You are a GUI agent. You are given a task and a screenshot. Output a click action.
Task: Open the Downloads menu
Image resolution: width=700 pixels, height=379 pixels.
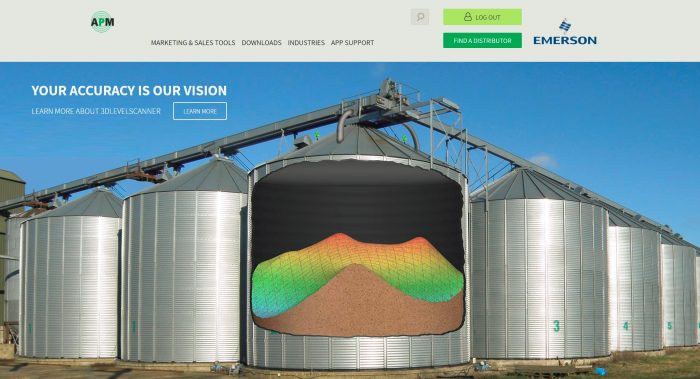tap(262, 42)
